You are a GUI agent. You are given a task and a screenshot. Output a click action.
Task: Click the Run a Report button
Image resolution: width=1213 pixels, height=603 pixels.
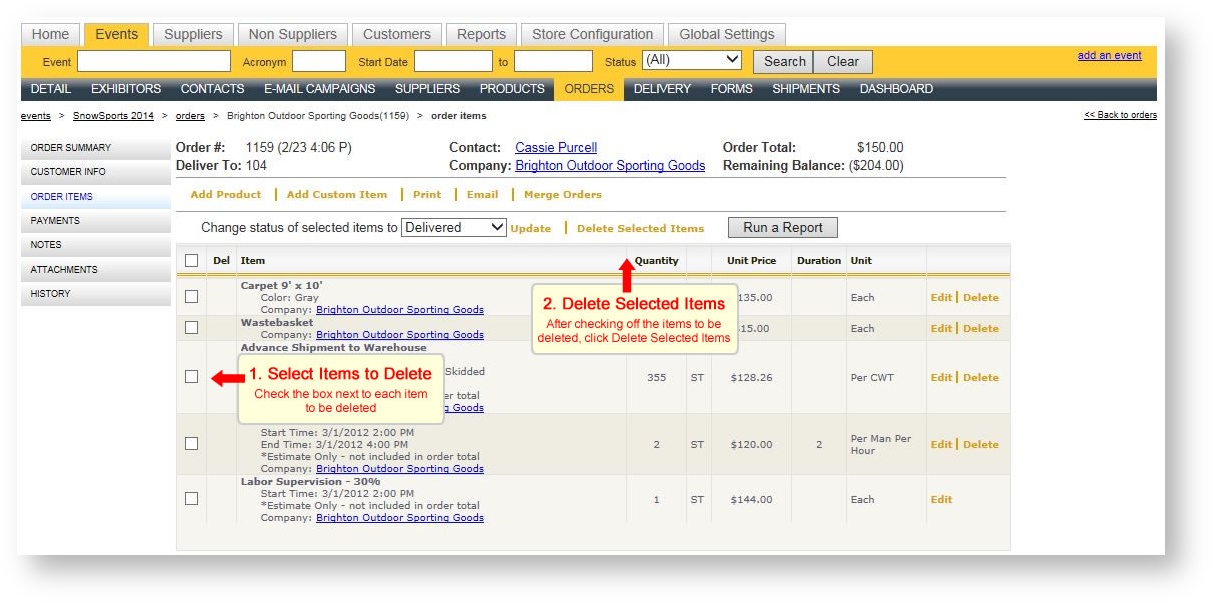point(782,227)
